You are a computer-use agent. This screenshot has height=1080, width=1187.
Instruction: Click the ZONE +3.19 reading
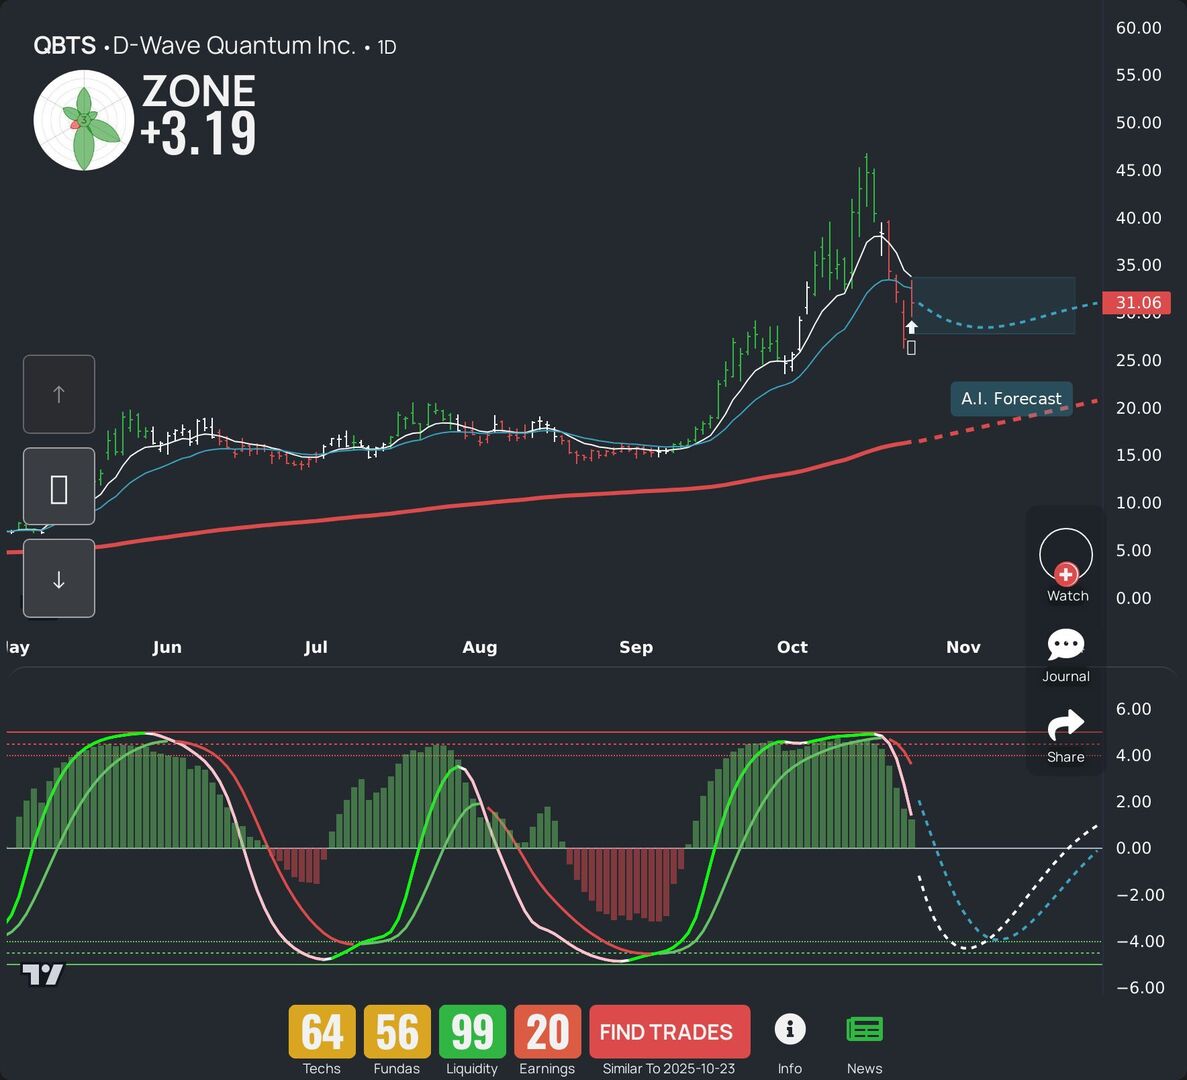[x=199, y=114]
